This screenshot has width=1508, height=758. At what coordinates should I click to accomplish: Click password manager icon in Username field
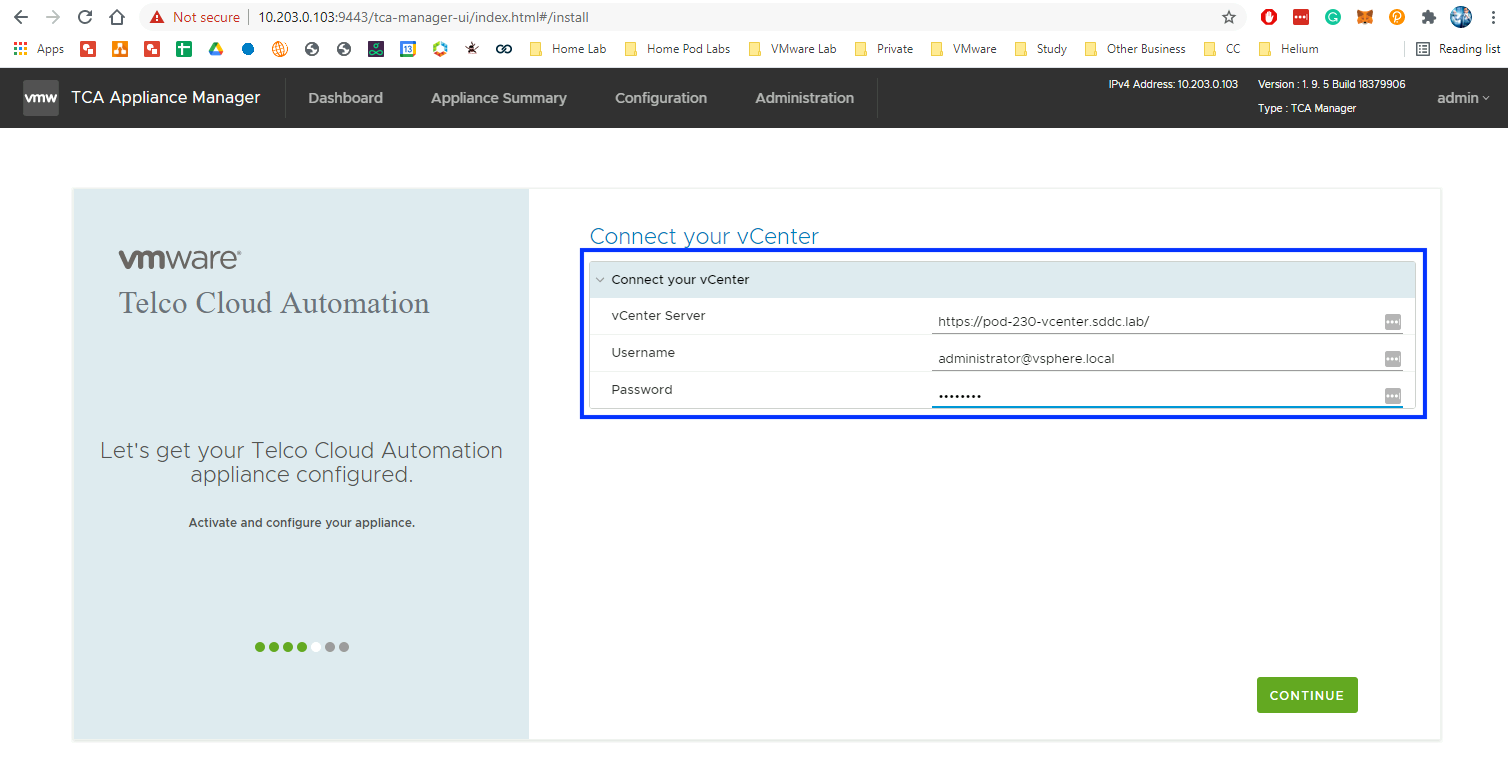(x=1392, y=359)
